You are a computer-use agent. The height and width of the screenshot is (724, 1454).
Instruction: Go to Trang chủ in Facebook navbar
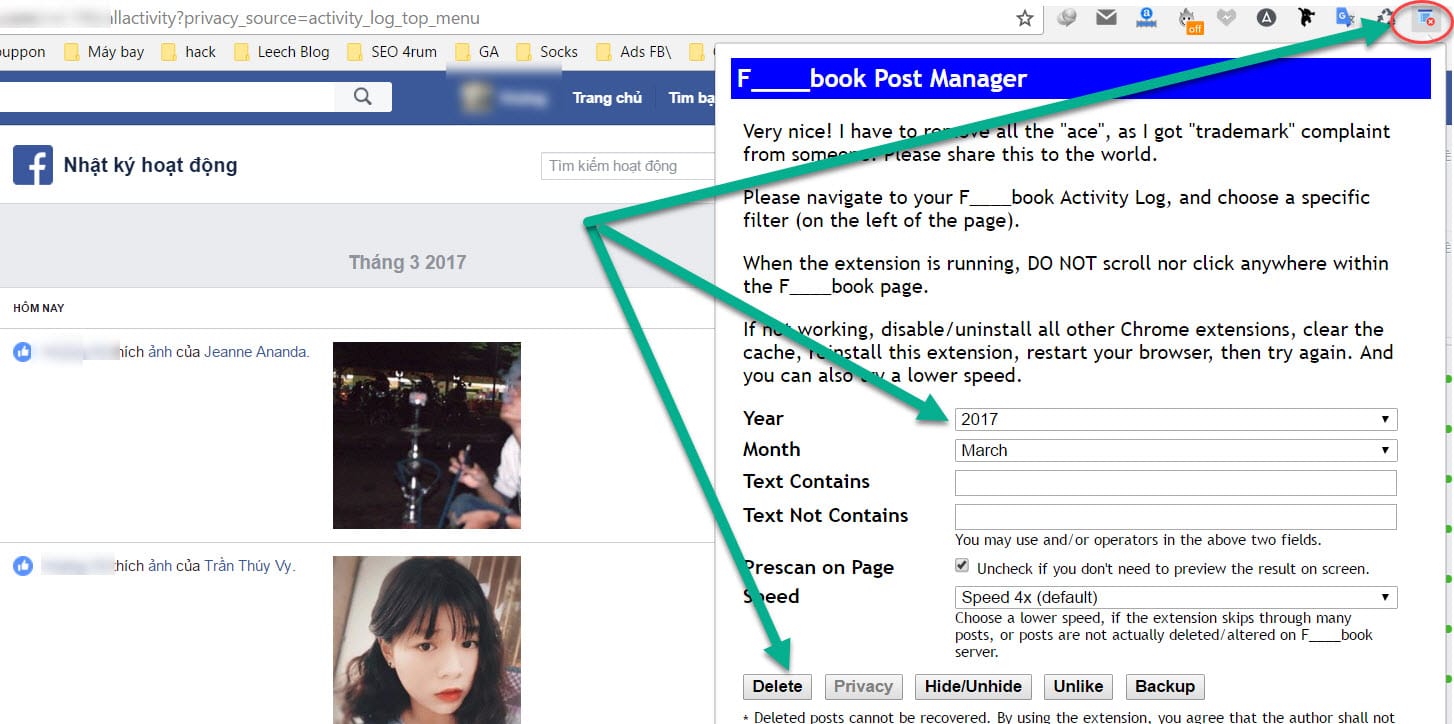(607, 98)
